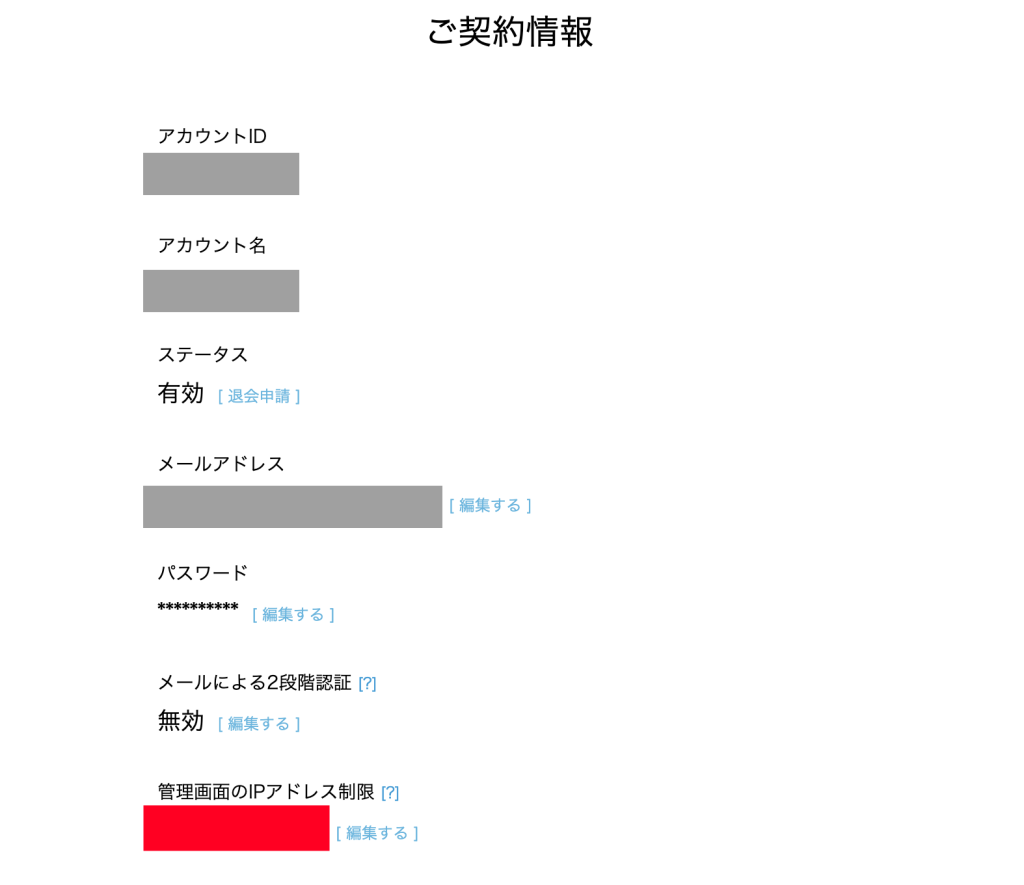
Task: Click the 管理画面のIPアドレス制限 label text
Action: coord(265,791)
